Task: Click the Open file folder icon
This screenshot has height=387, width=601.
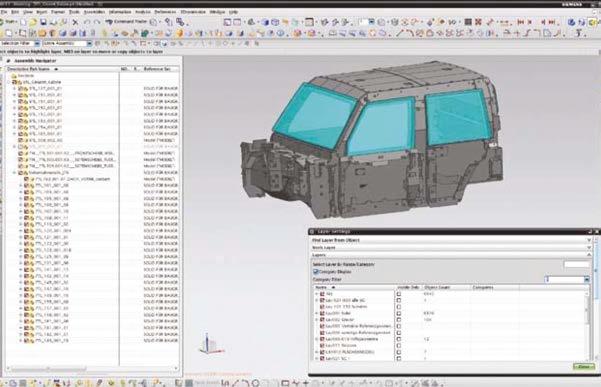Action: point(33,22)
